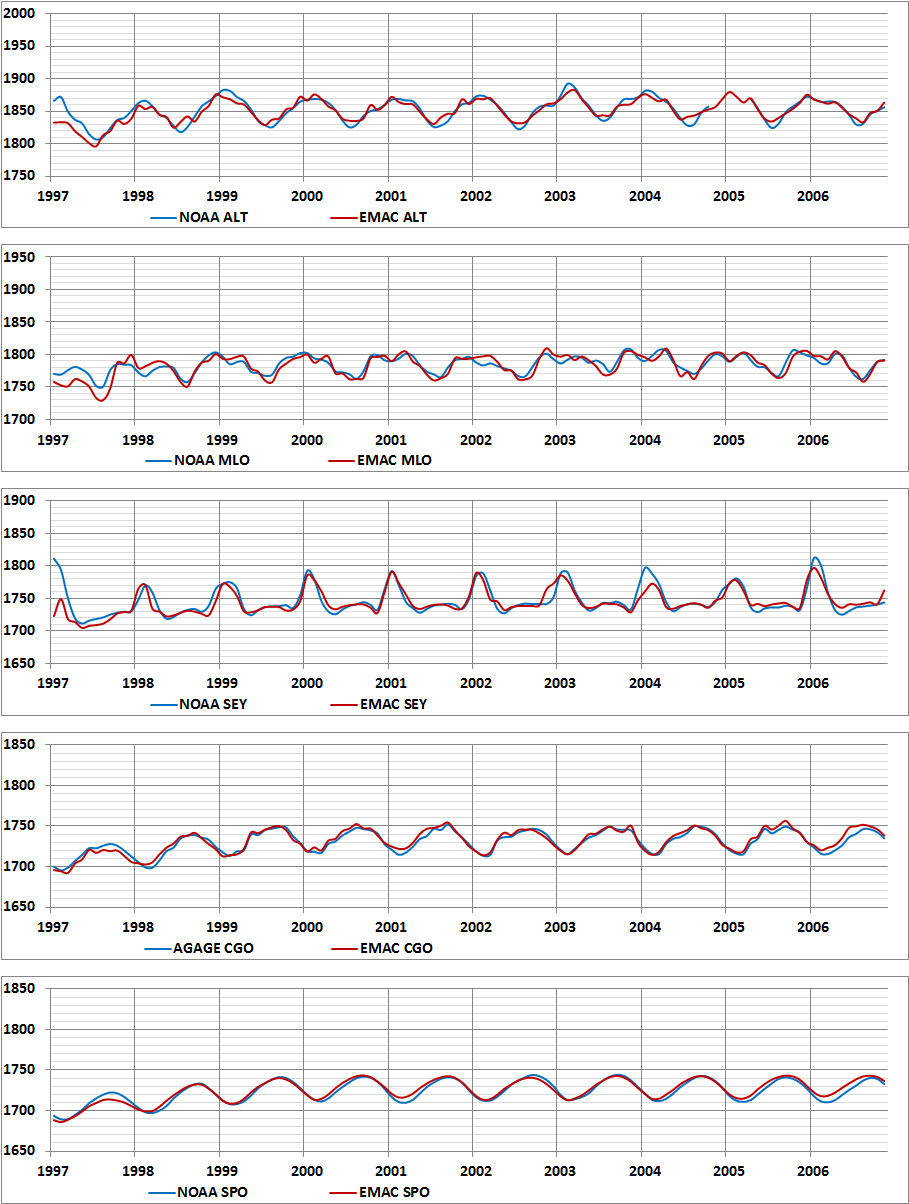Image resolution: width=909 pixels, height=1204 pixels.
Task: Click the 2003 x-axis label in the ALT chart
Action: click(x=560, y=197)
